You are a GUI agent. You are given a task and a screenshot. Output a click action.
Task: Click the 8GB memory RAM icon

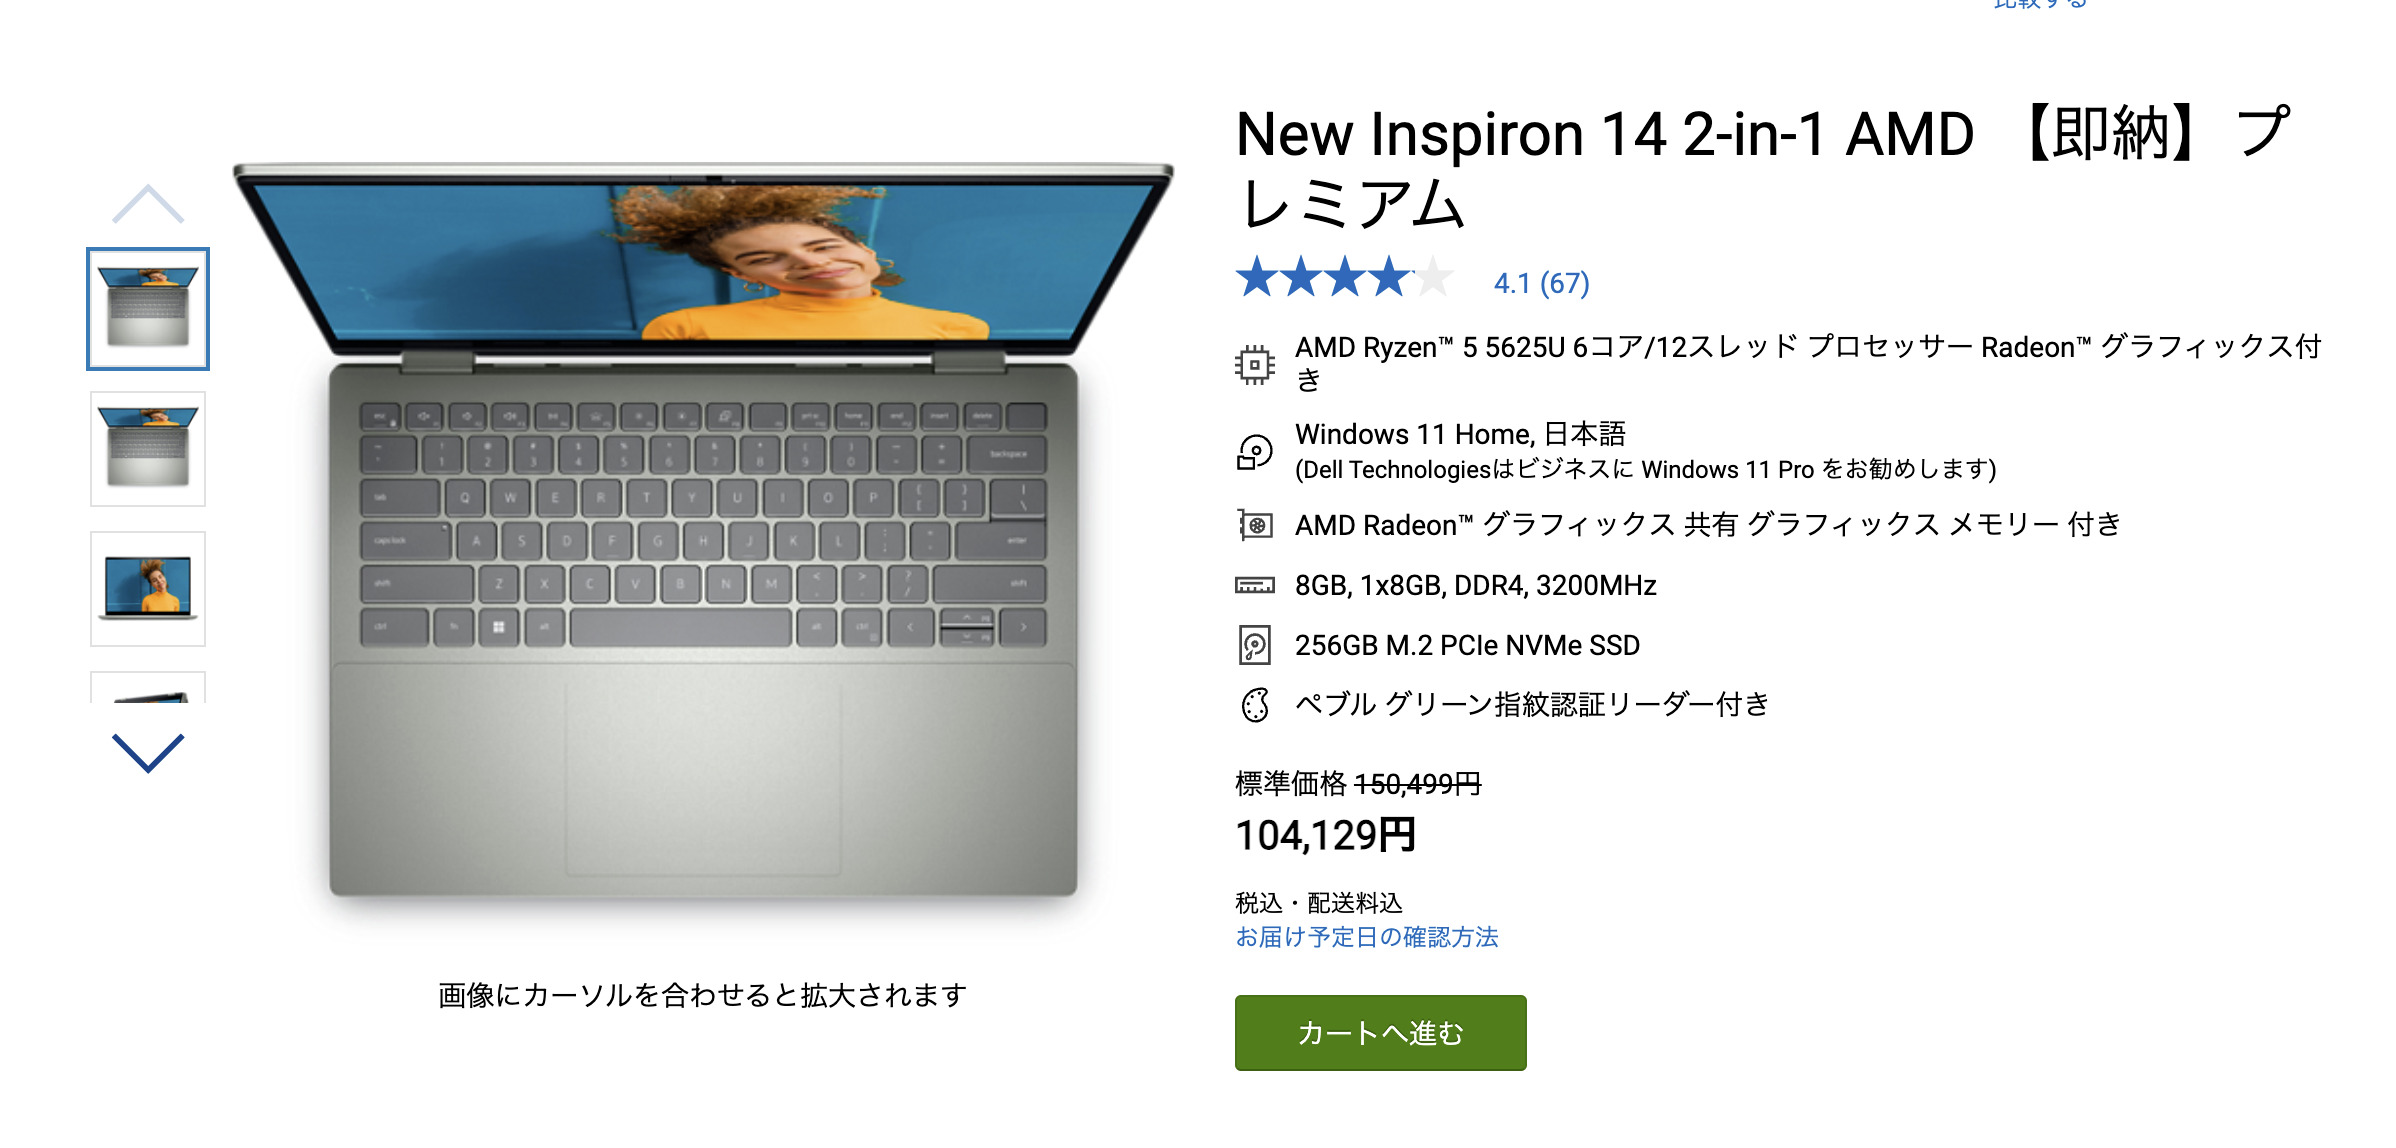[x=1254, y=585]
